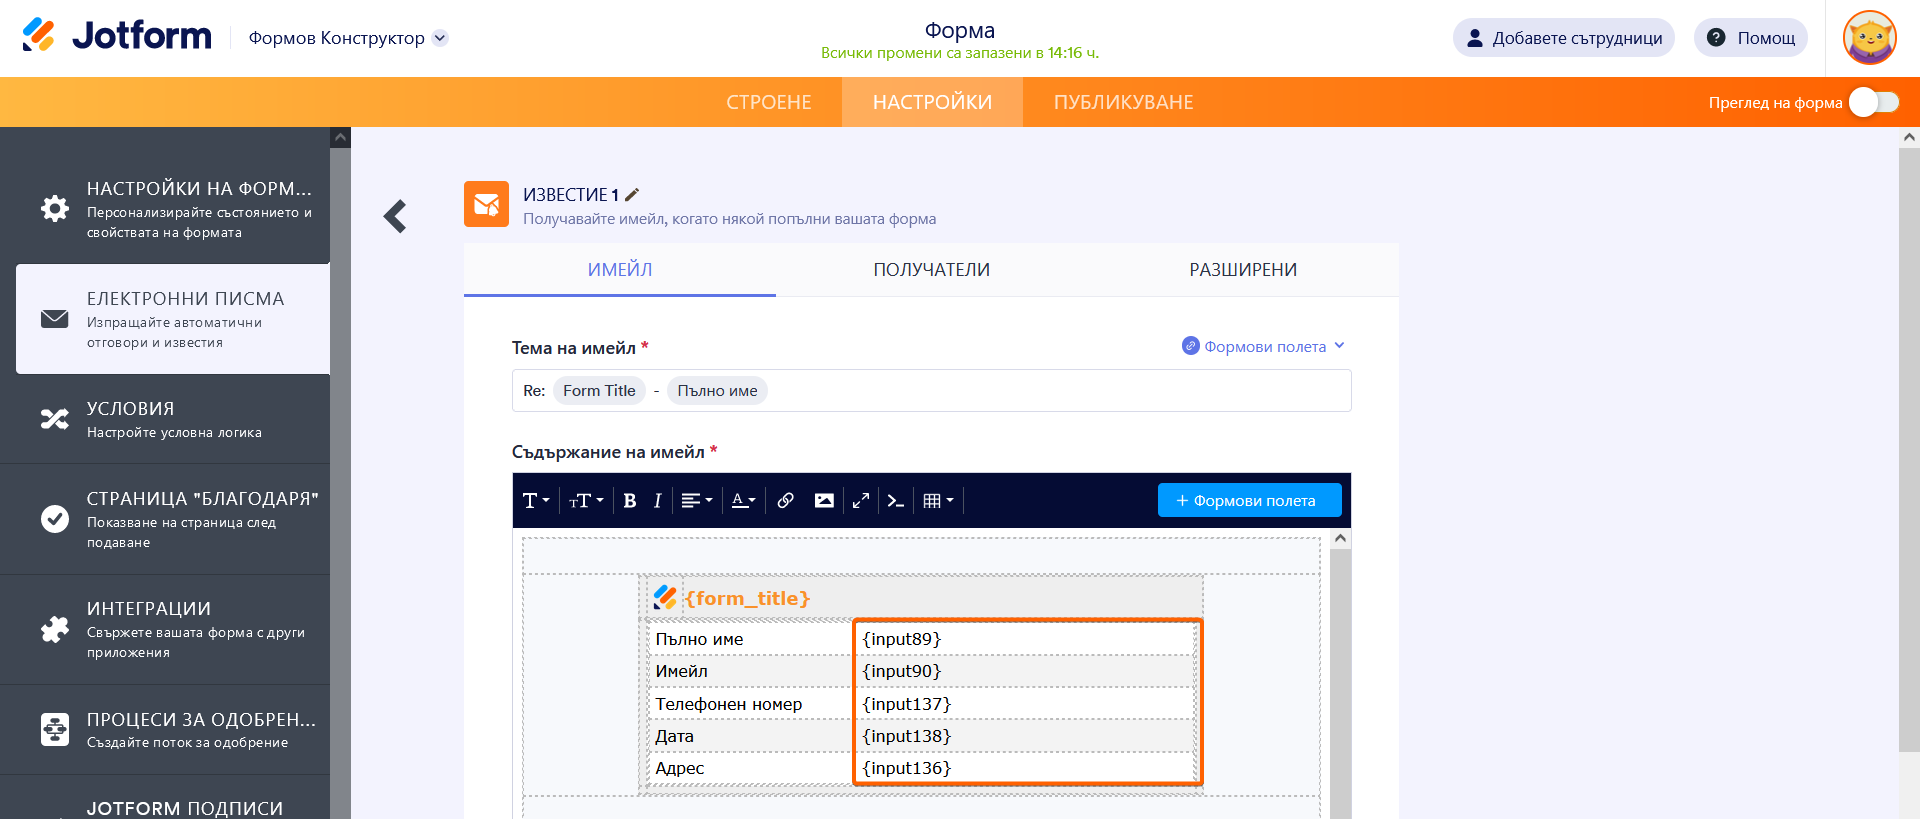Go back with the left arrow
This screenshot has height=819, width=1920.
point(396,216)
